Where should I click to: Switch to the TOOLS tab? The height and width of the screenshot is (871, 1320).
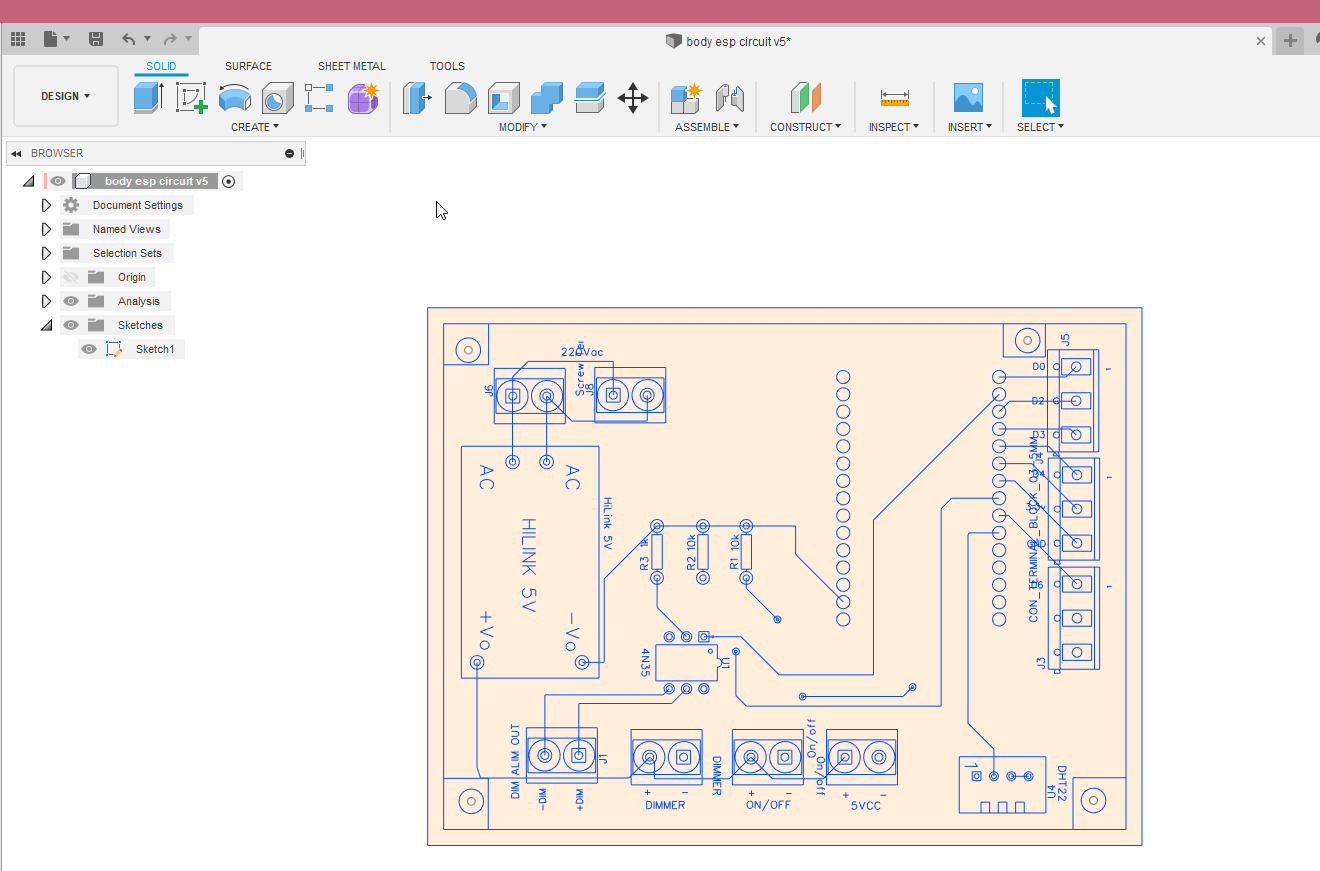pos(447,66)
